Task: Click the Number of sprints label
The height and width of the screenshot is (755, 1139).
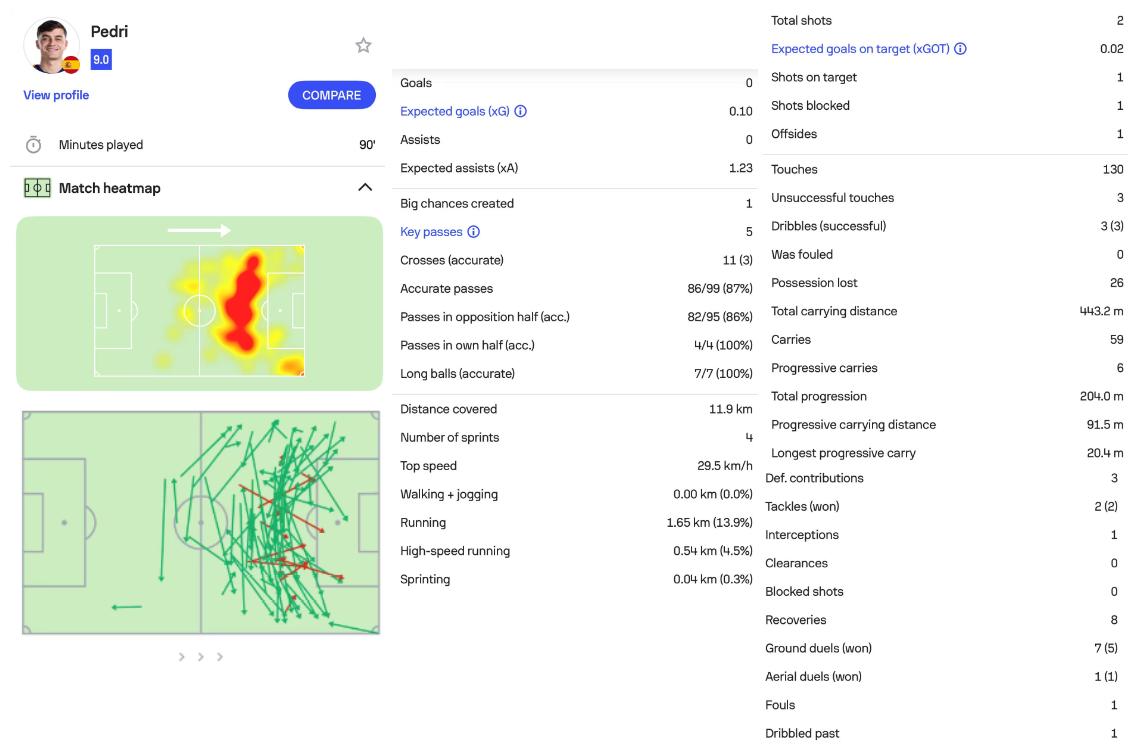Action: coord(450,437)
